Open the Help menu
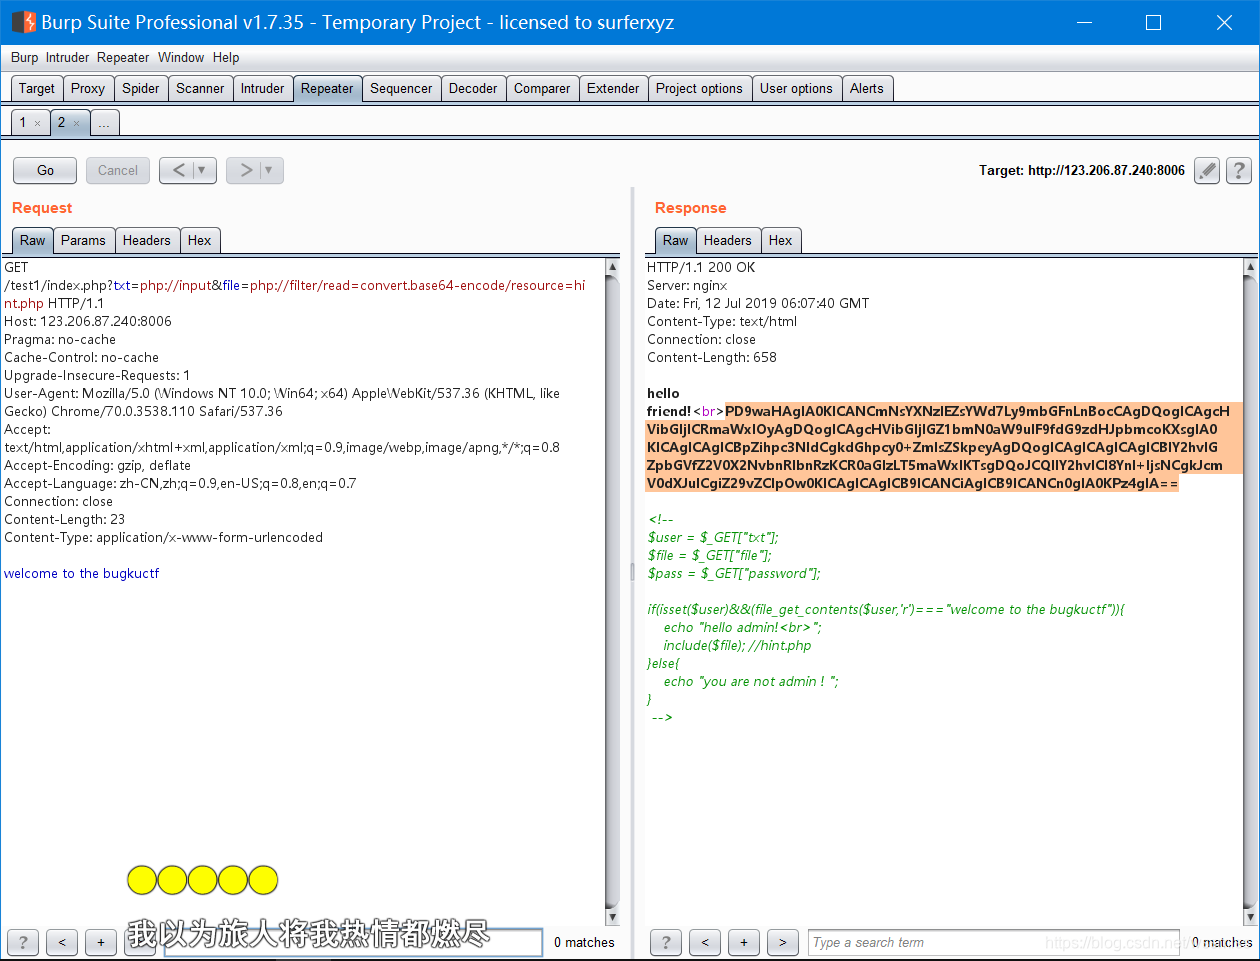Screen dimensions: 1260x961 226,58
